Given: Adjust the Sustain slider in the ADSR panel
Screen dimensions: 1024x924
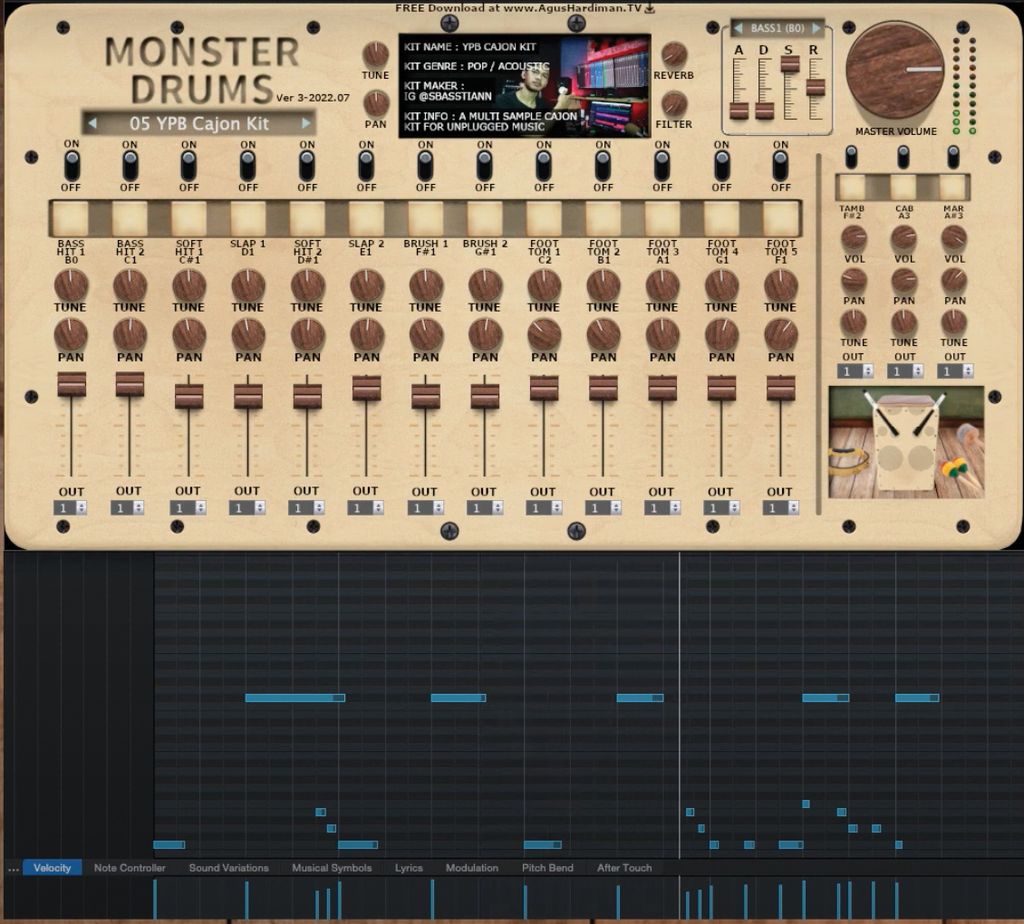Looking at the screenshot, I should coord(790,64).
